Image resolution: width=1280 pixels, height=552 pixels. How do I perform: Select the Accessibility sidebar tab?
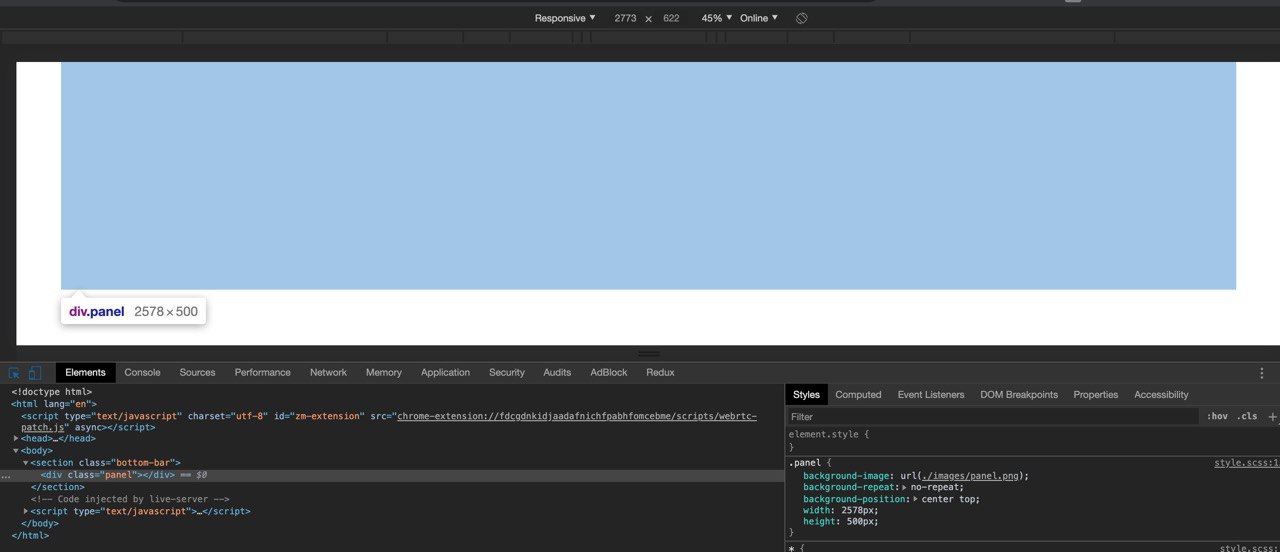point(1161,394)
